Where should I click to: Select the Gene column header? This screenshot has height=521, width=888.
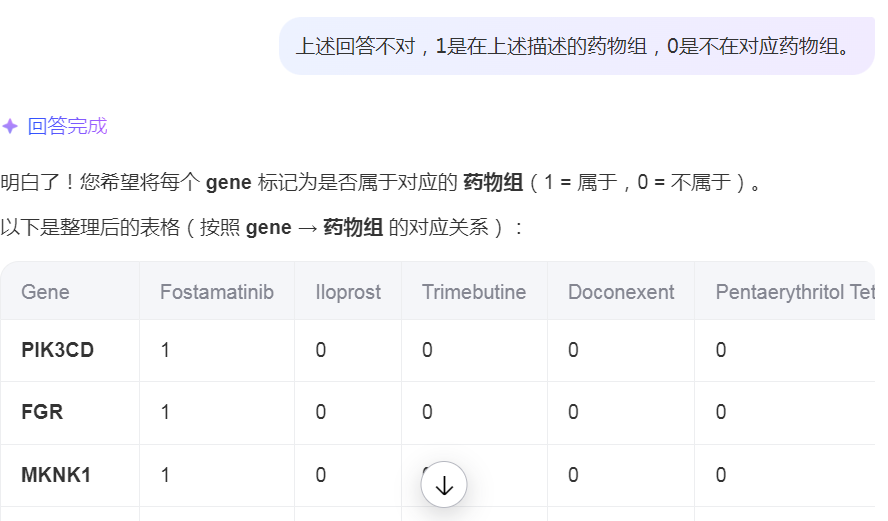tap(45, 292)
